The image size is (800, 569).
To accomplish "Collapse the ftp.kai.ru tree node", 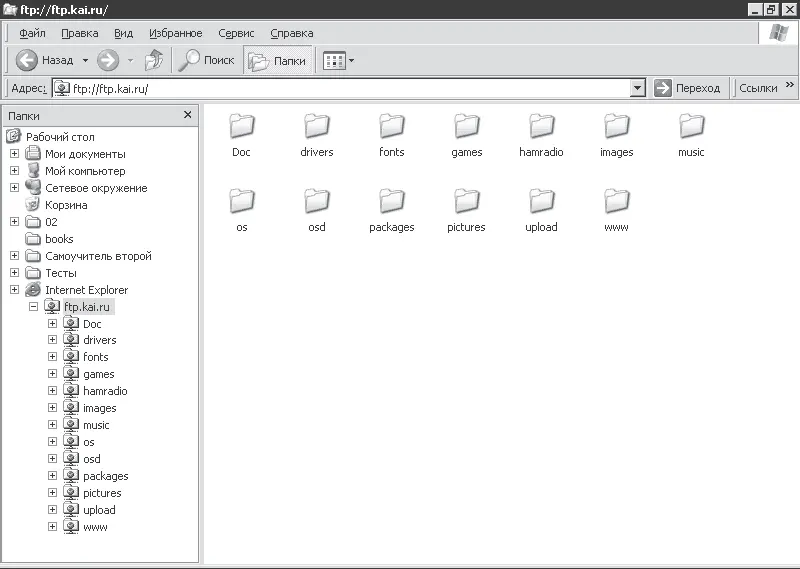I will pos(34,307).
